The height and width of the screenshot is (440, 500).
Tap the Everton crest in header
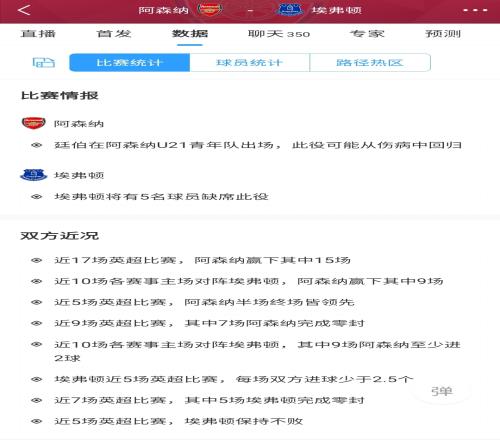pos(290,9)
